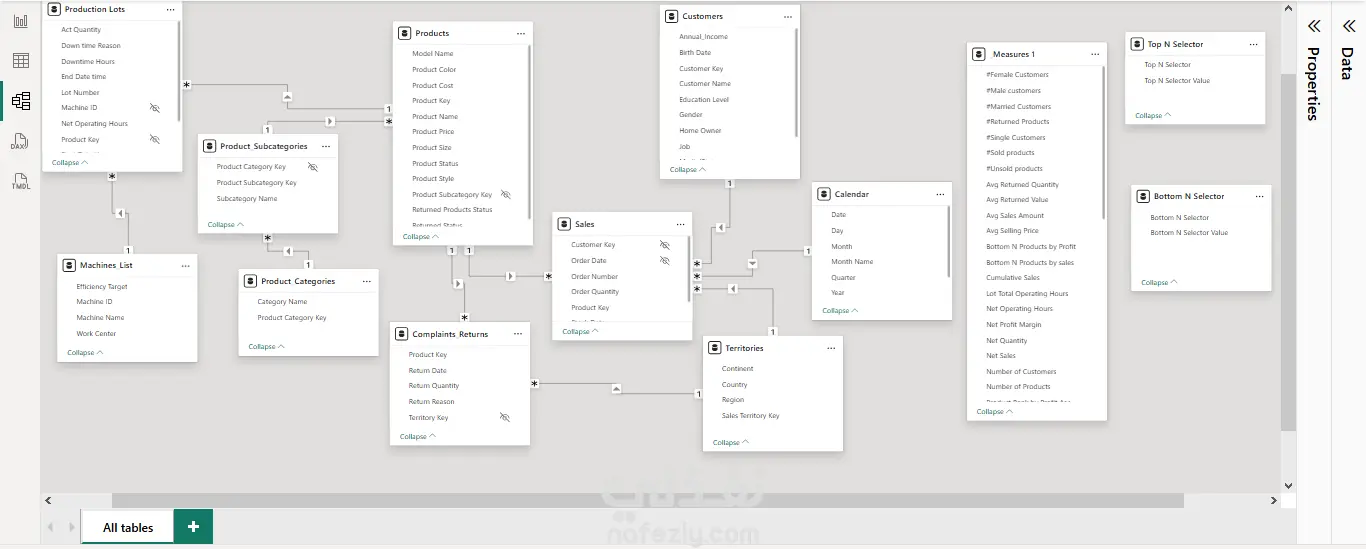This screenshot has width=1366, height=549.
Task: Toggle visibility of Sales Customer Key field
Action: (x=664, y=244)
